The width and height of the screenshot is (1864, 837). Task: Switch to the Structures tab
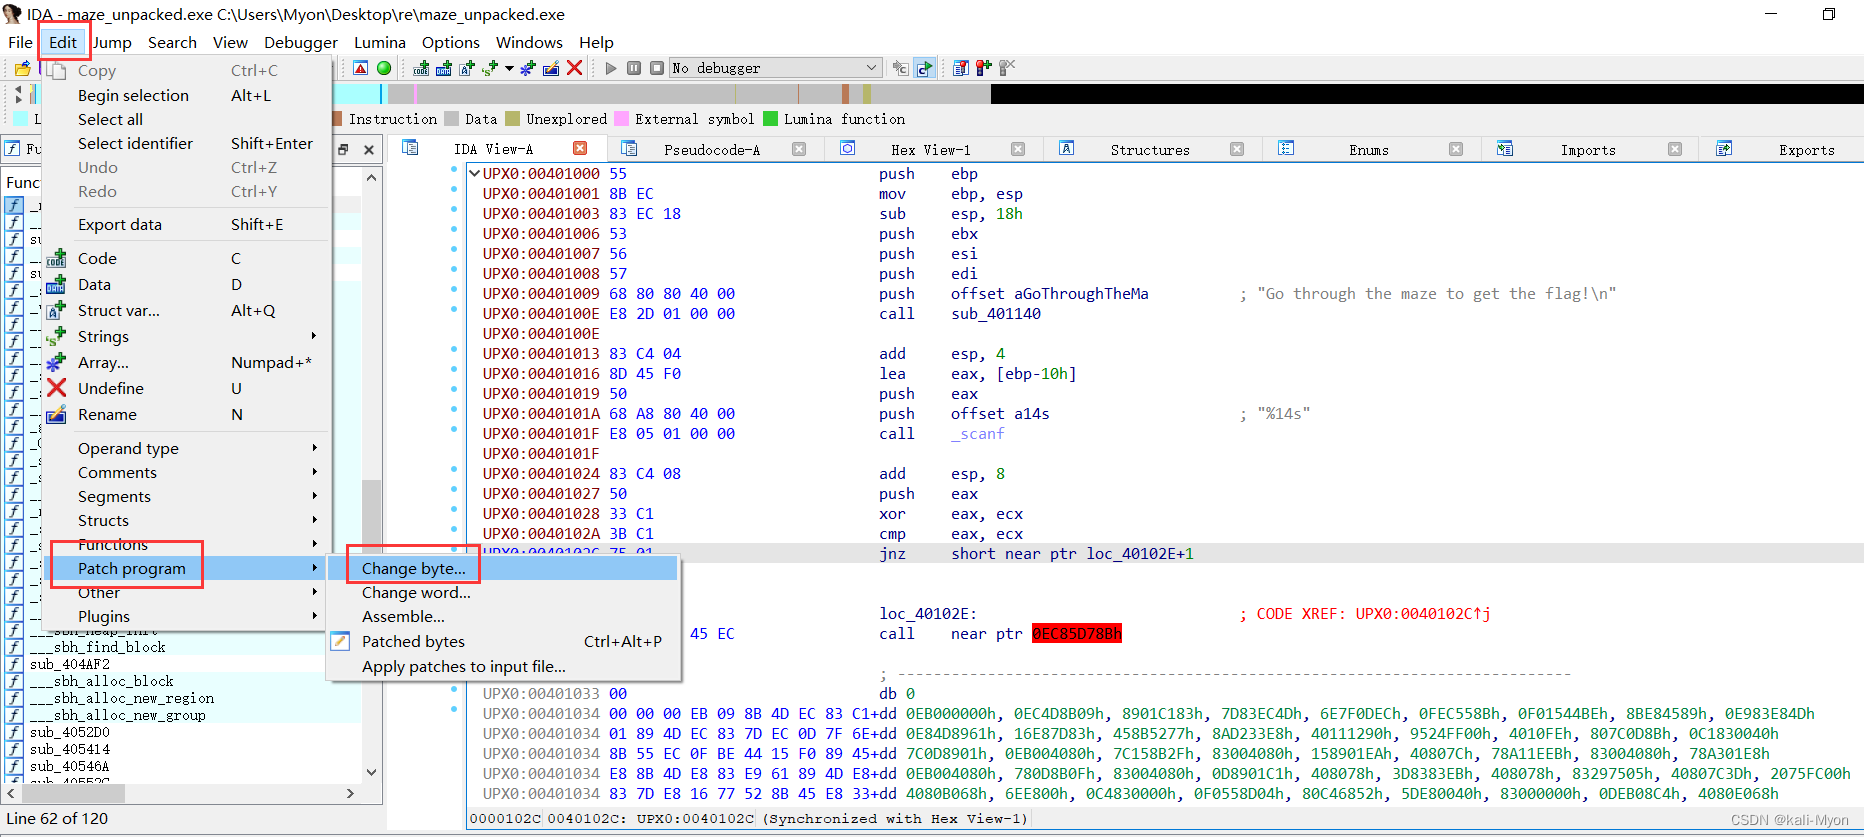point(1150,149)
